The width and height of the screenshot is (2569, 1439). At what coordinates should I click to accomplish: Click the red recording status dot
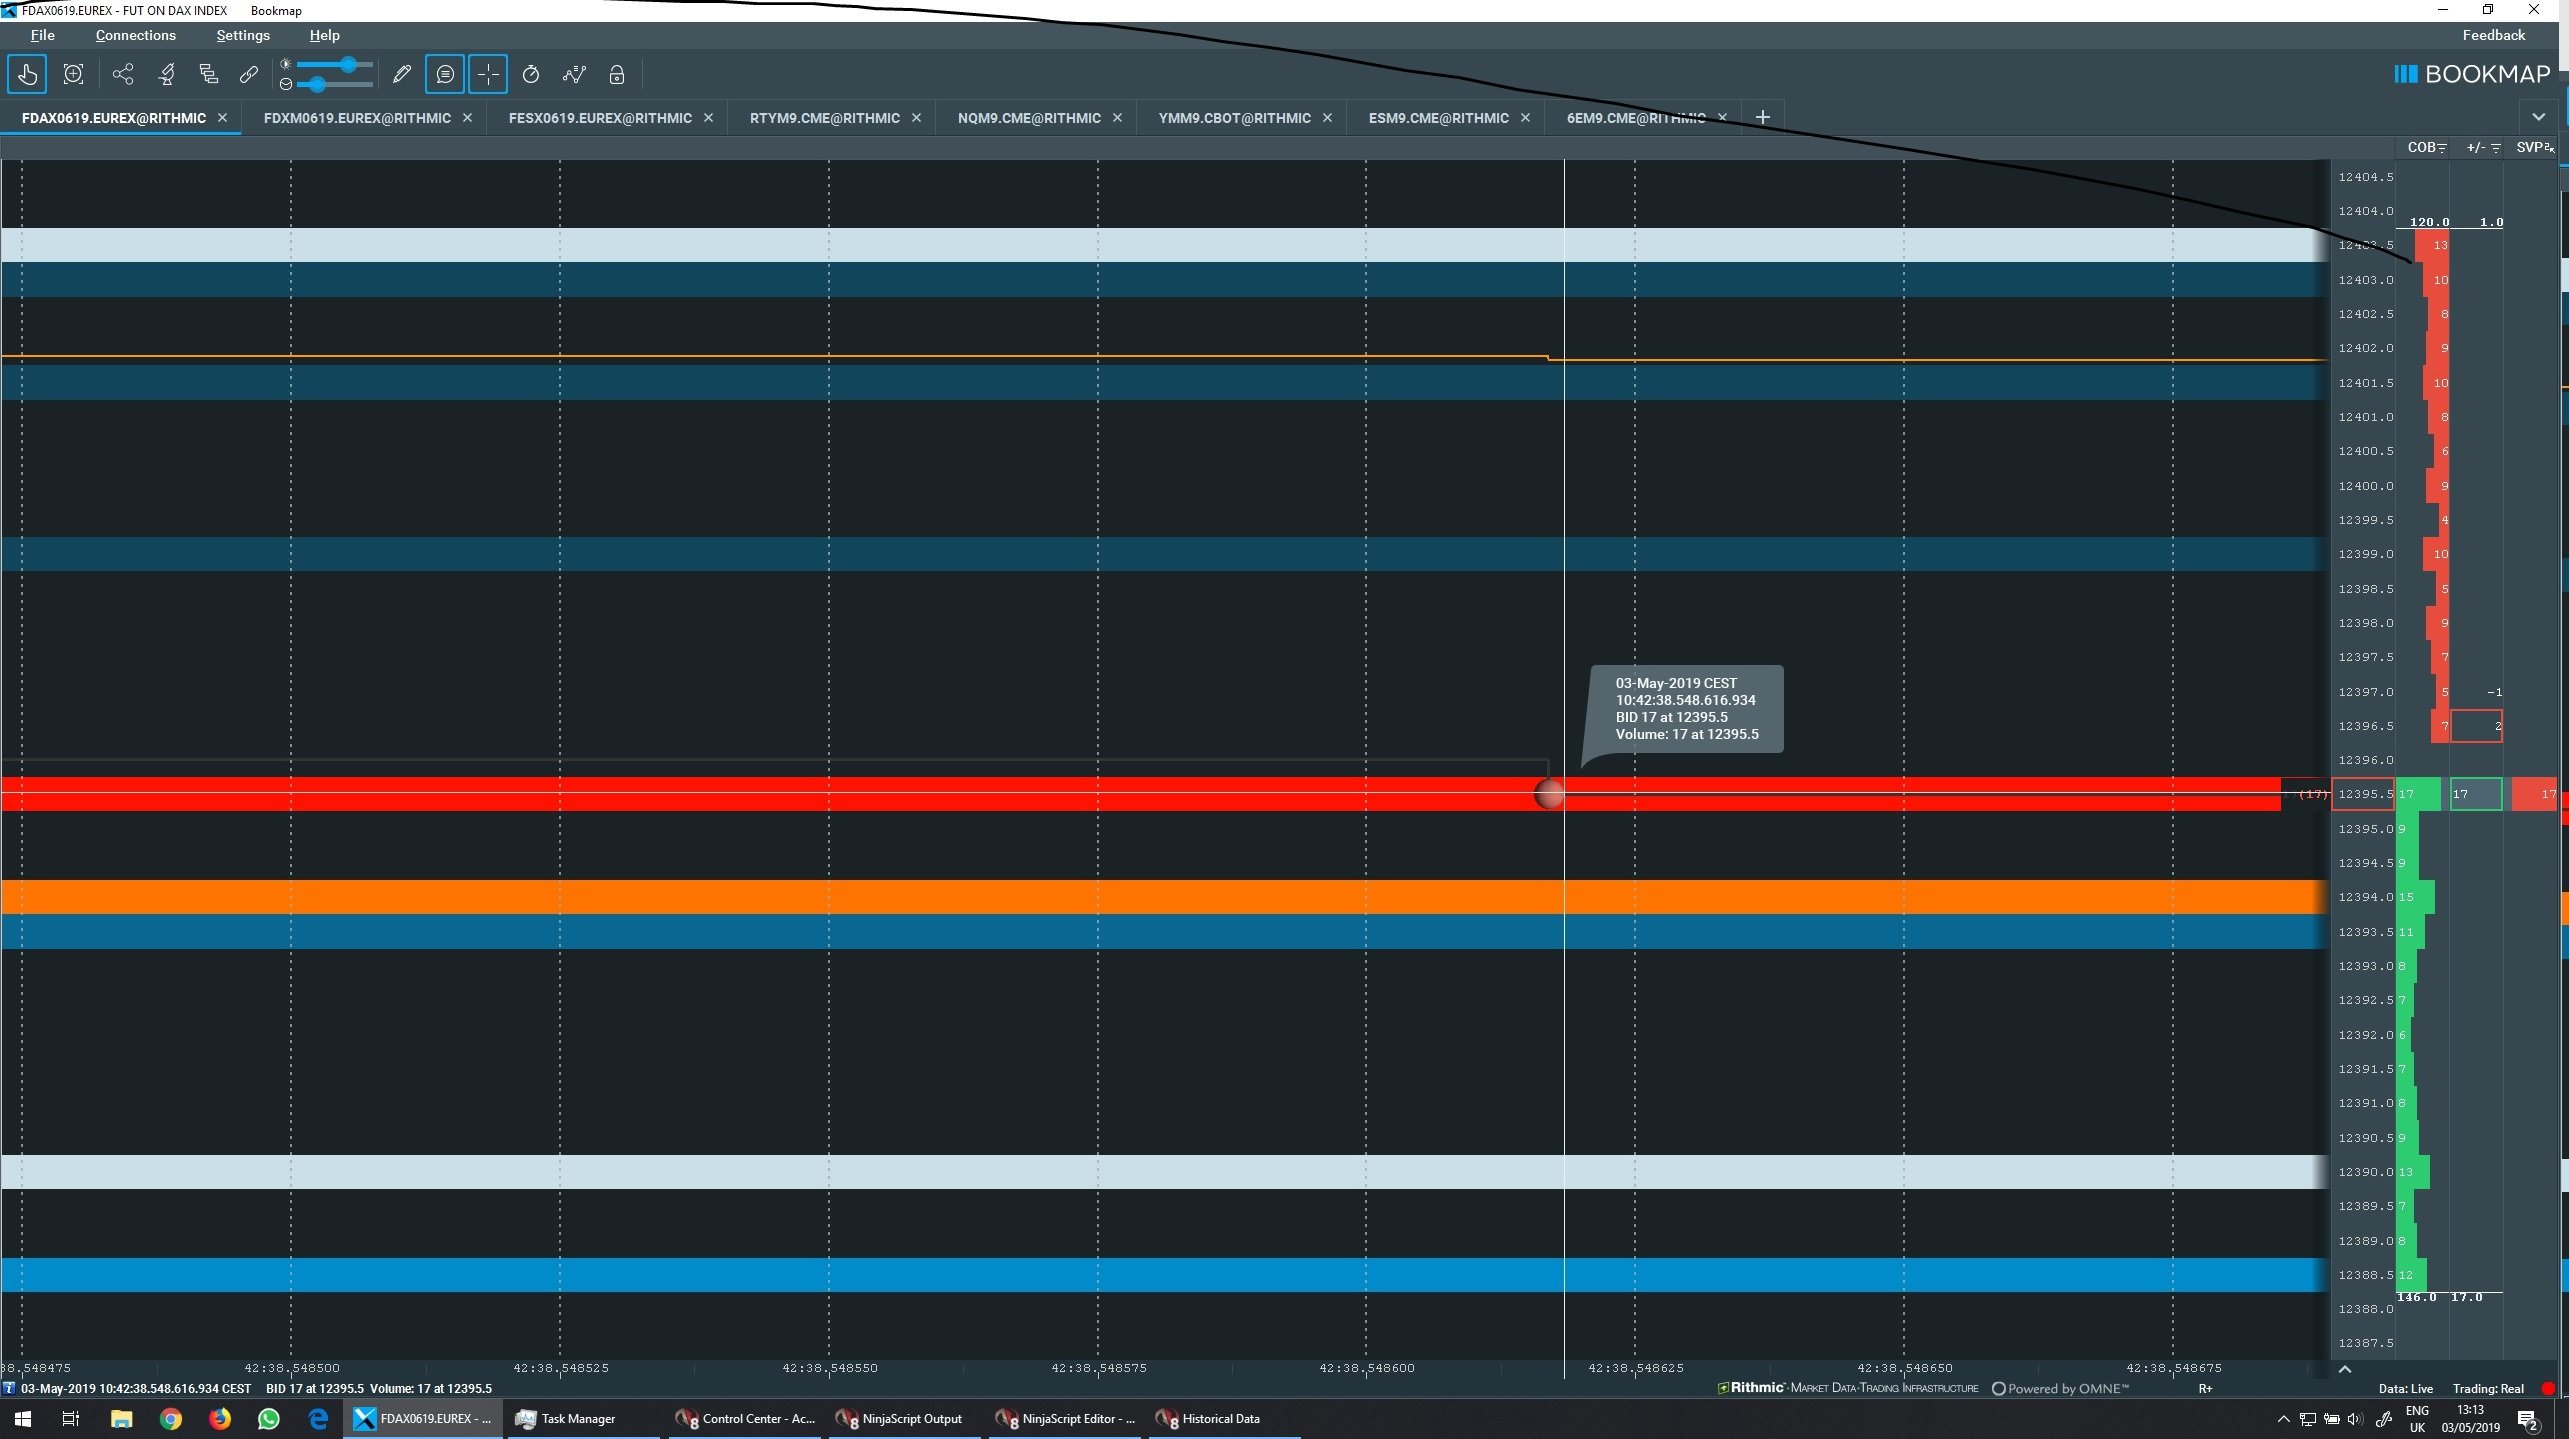(x=2548, y=1389)
